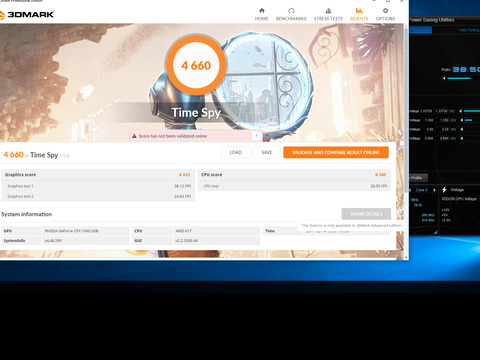
Task: Click the Profile button in tuning utility
Action: pyautogui.click(x=418, y=178)
